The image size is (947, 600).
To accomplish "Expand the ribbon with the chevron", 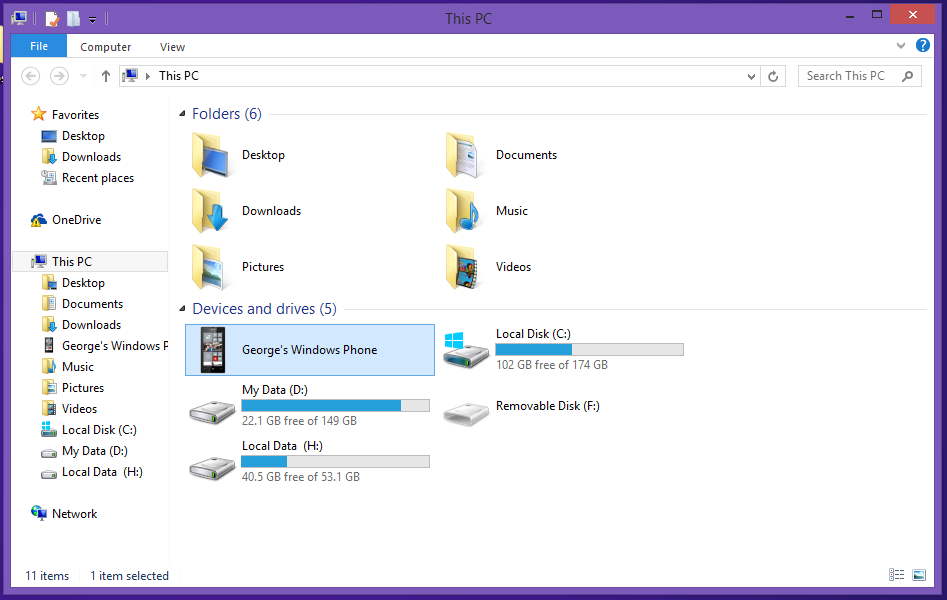I will 900,46.
